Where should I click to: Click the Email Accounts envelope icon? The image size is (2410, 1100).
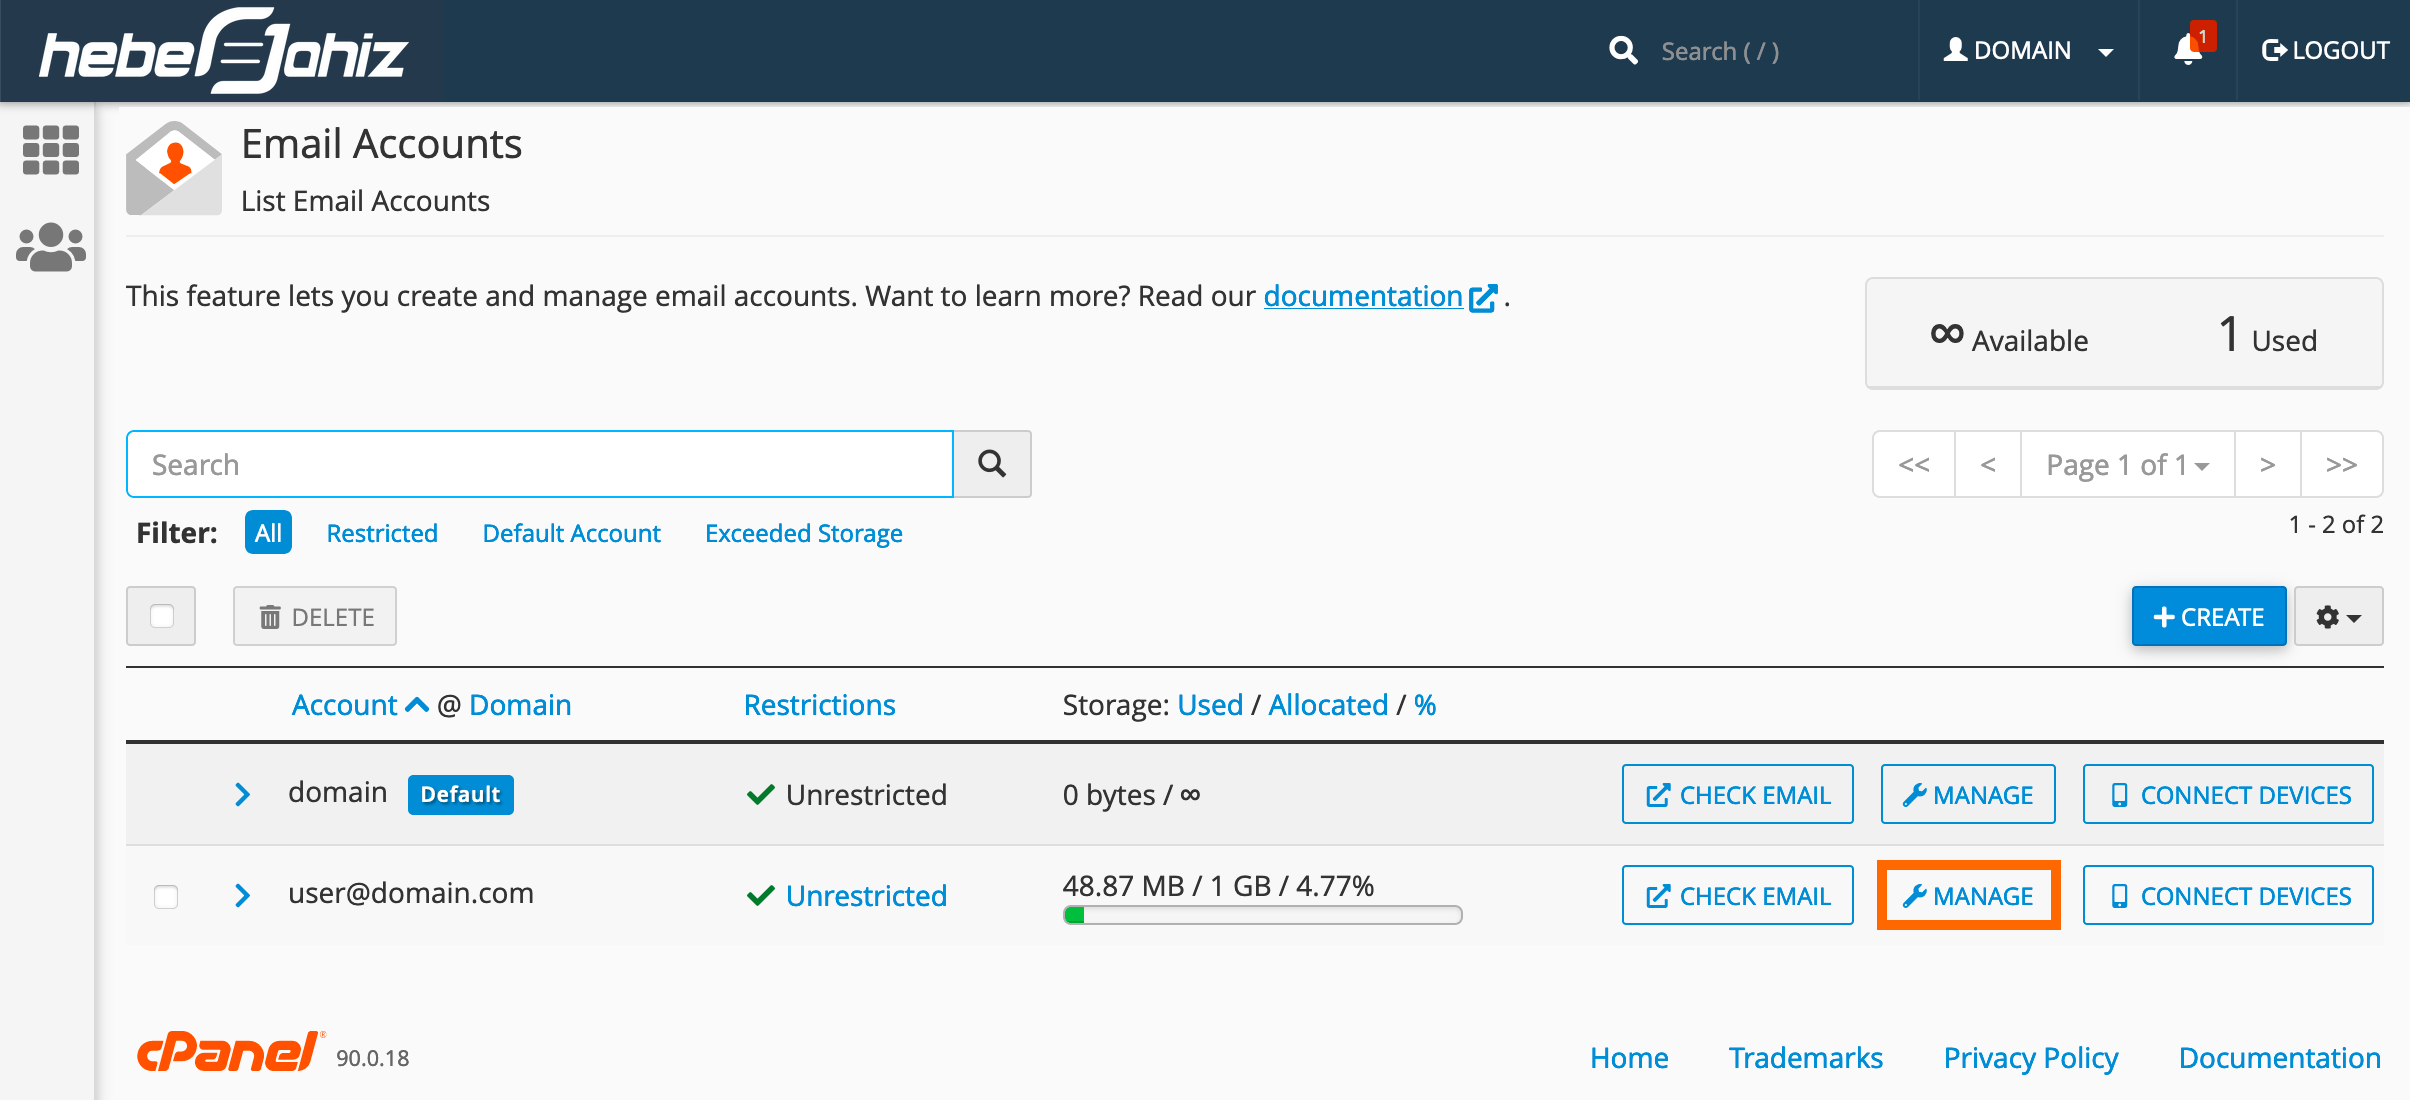coord(173,168)
